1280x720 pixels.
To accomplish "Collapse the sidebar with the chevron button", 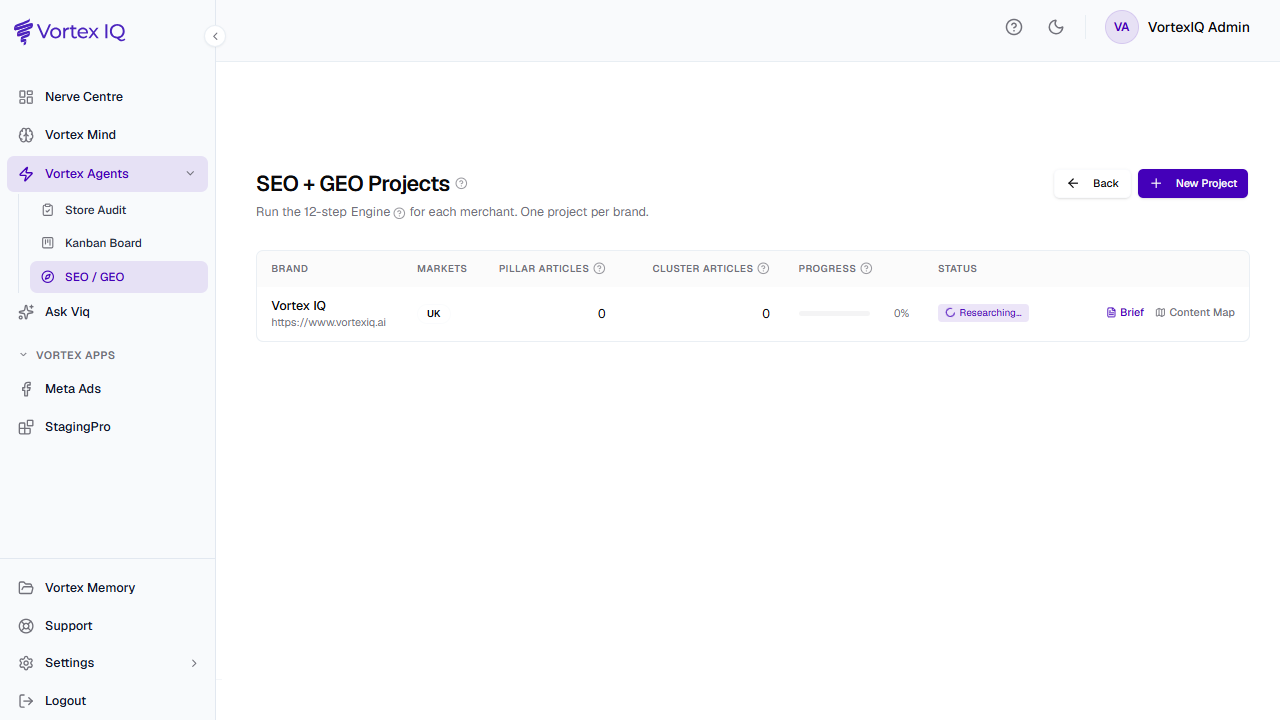I will click(x=215, y=36).
